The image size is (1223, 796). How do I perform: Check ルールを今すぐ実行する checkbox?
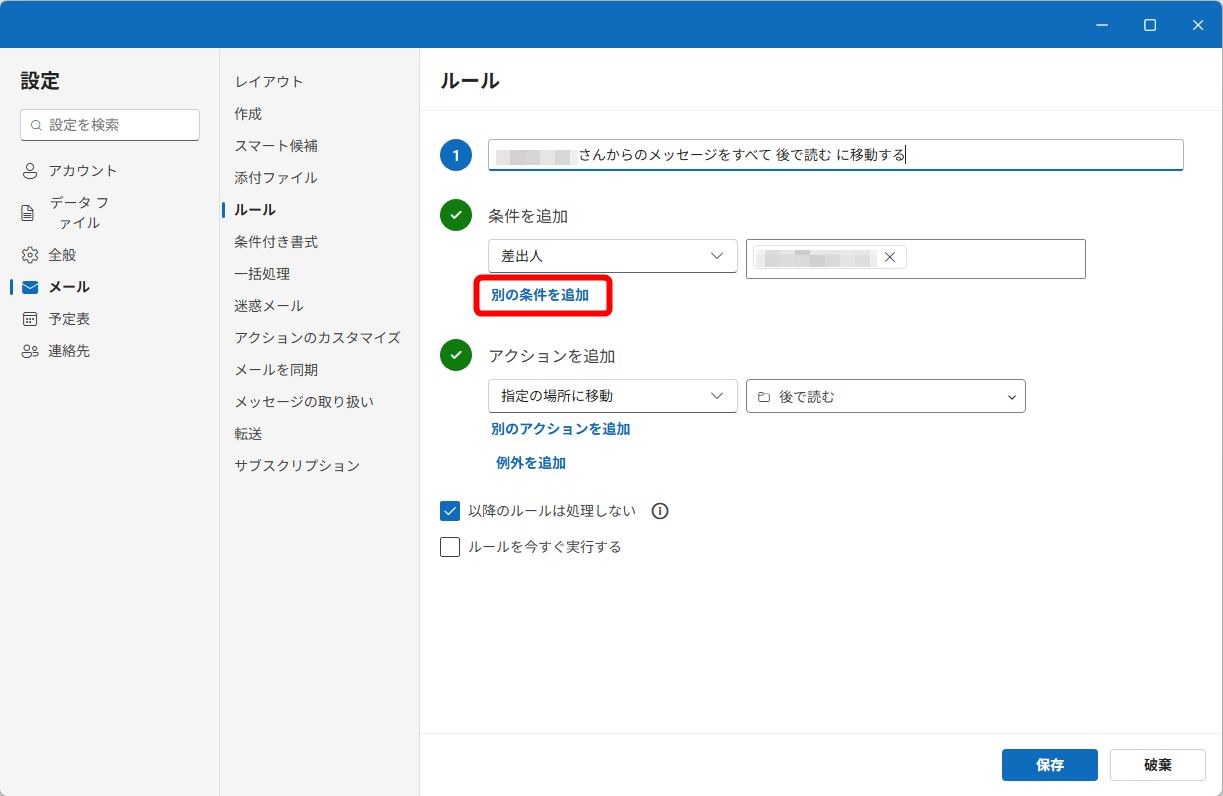click(450, 547)
